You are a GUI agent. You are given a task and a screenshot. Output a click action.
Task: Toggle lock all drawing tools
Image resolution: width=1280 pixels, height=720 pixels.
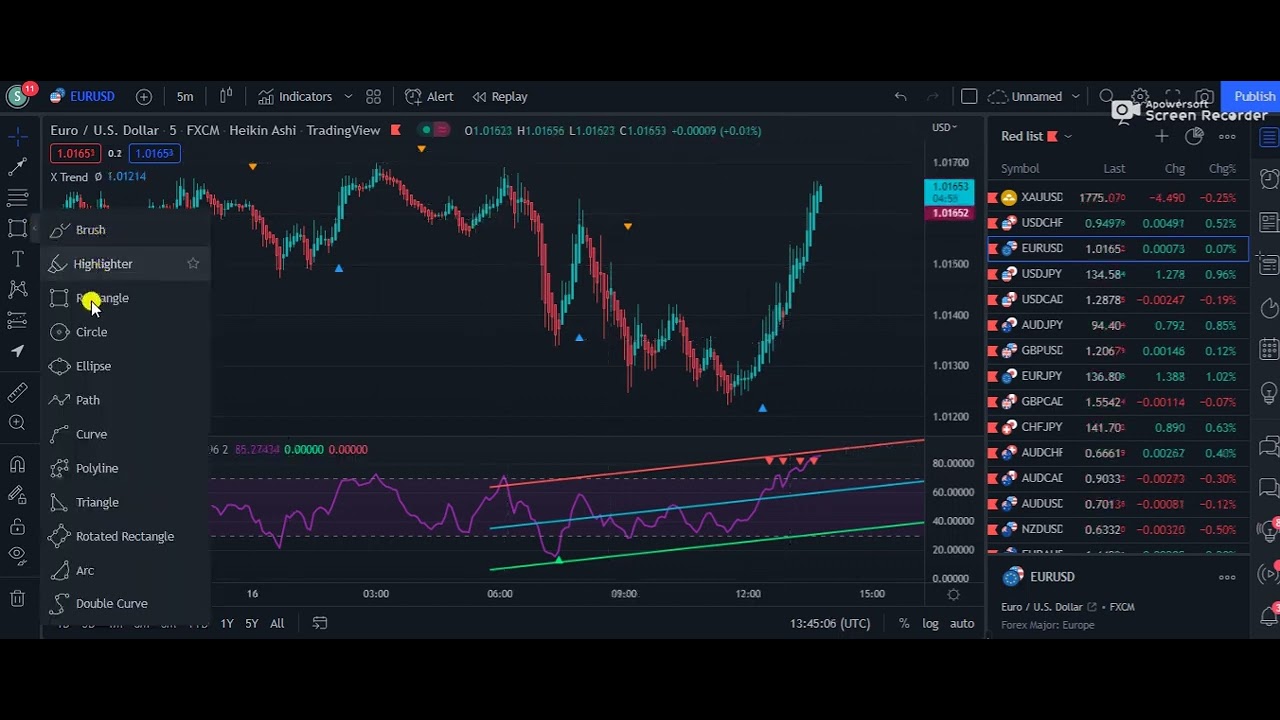pos(17,526)
